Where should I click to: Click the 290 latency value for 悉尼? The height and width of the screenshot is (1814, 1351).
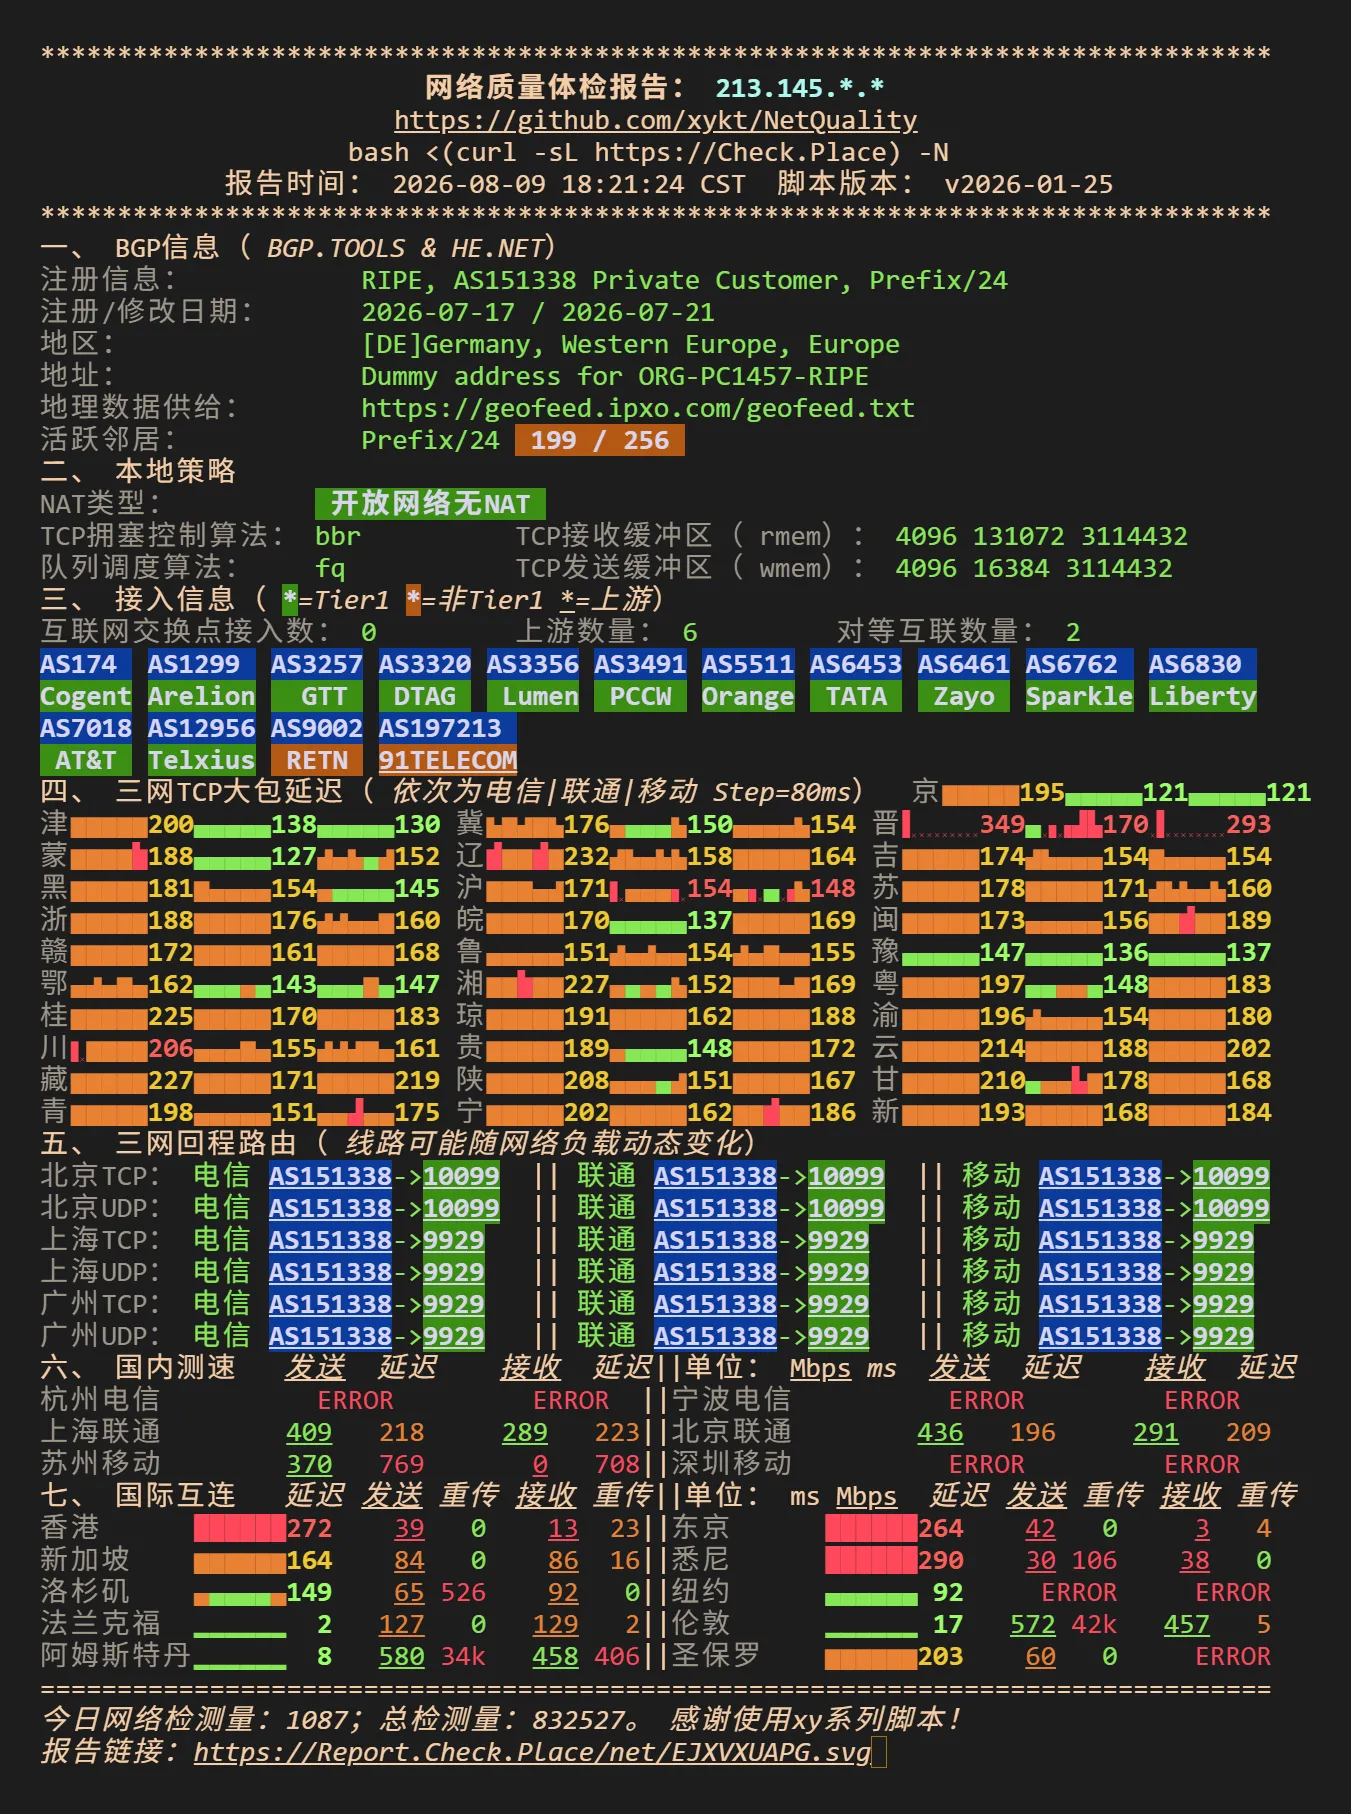(940, 1560)
